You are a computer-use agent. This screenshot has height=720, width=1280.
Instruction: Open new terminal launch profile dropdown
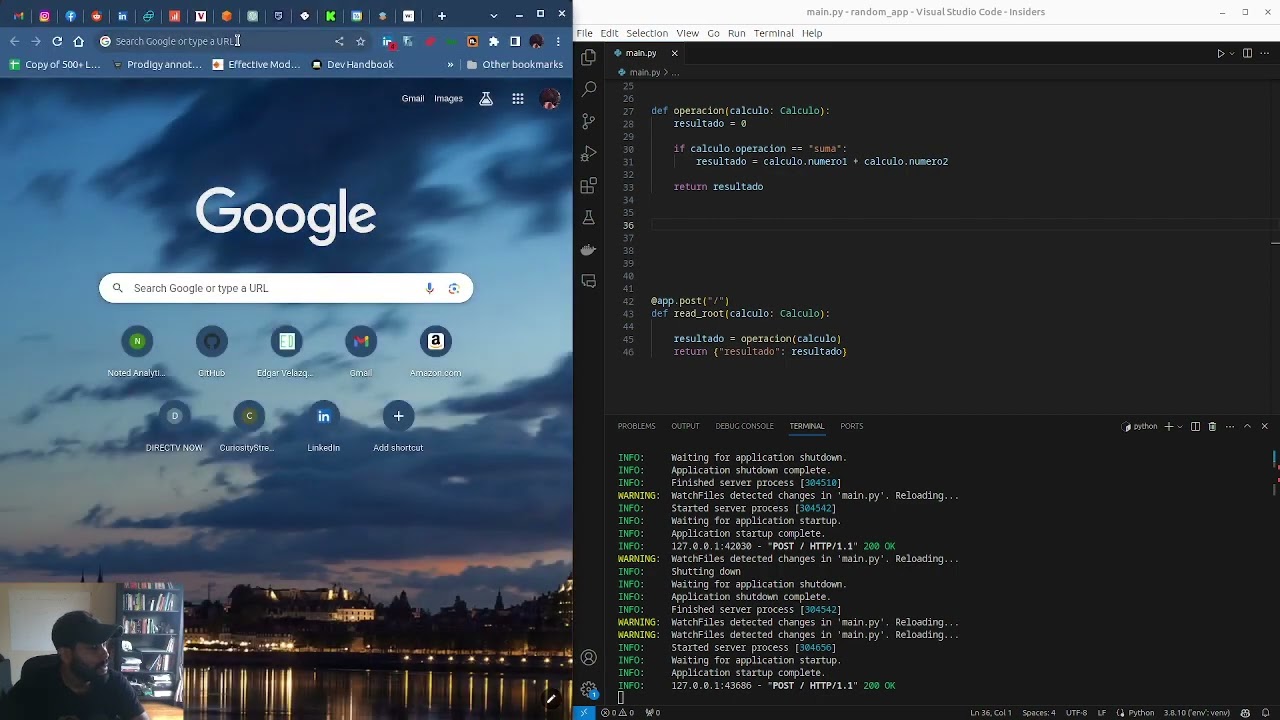click(1180, 426)
